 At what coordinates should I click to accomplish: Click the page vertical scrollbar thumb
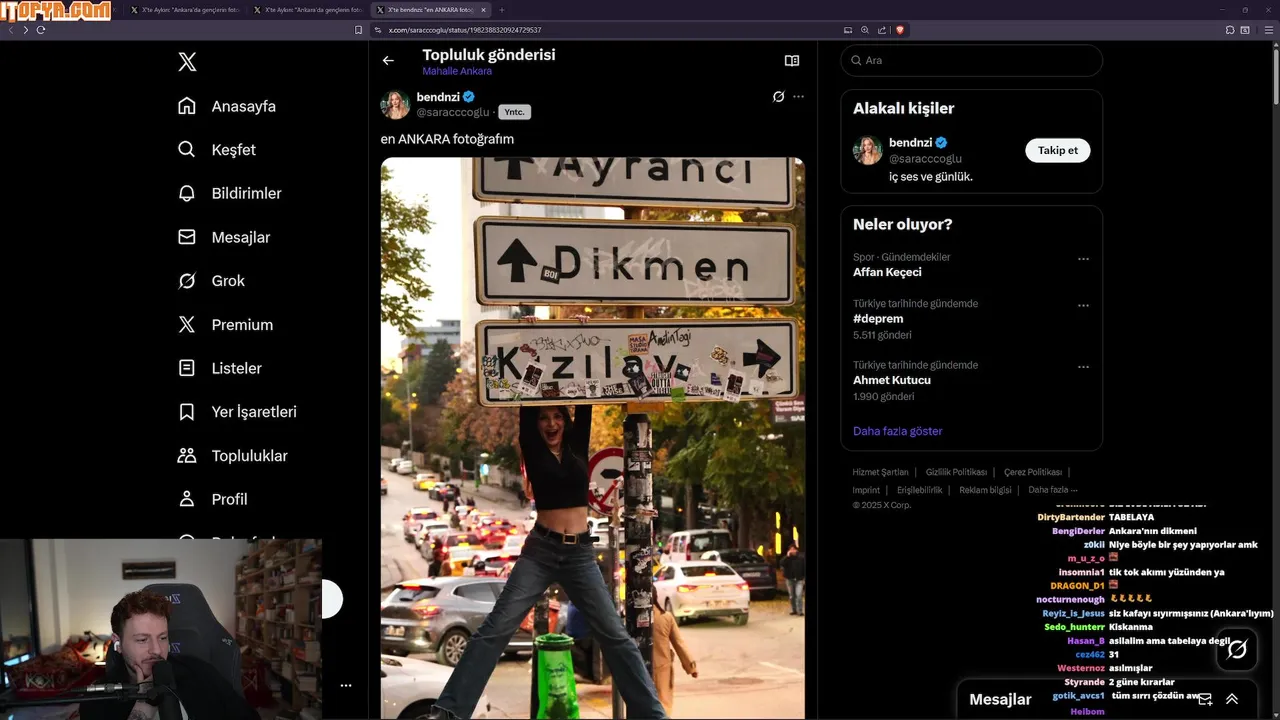[x=1275, y=78]
